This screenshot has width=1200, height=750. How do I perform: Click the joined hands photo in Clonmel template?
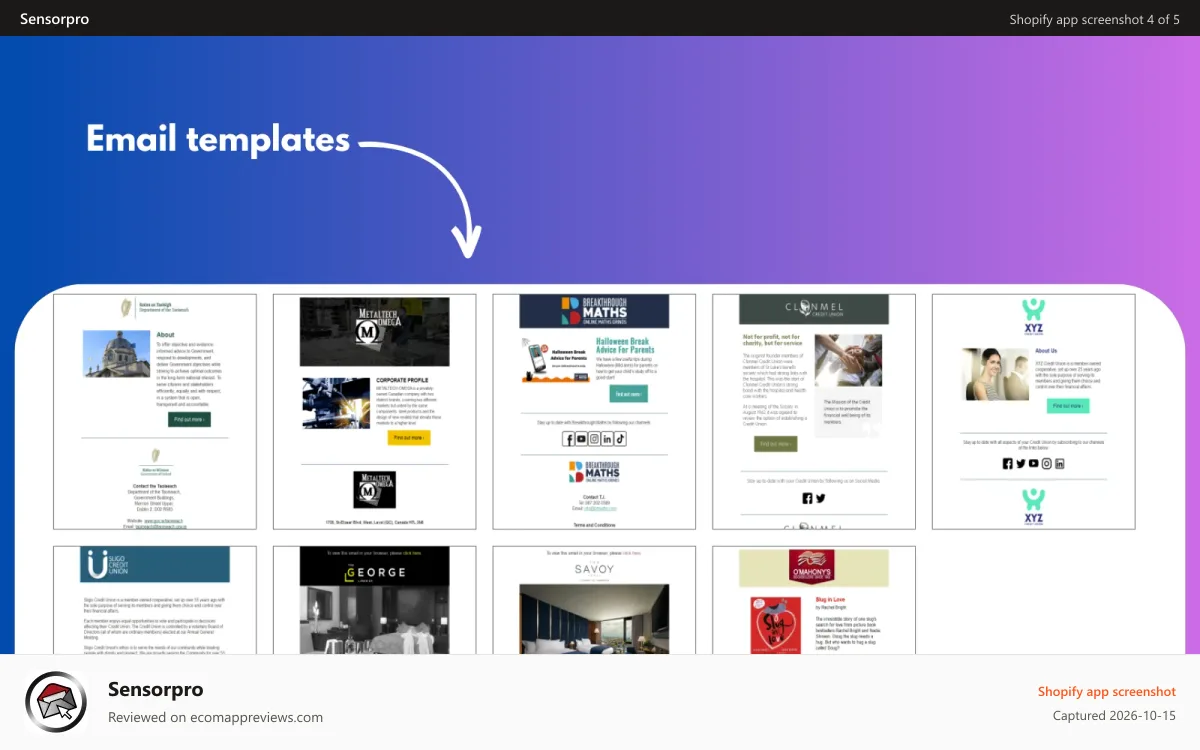click(848, 360)
